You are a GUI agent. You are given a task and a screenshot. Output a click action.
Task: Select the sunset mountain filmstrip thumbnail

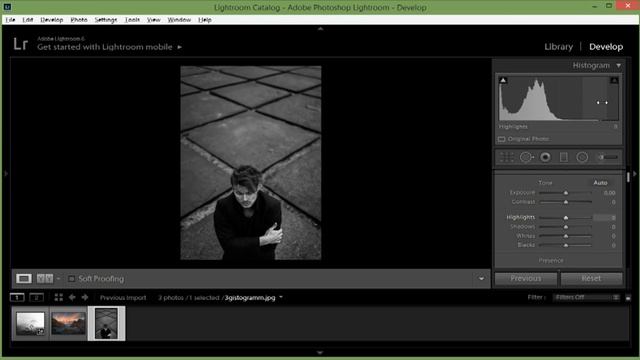(x=68, y=324)
